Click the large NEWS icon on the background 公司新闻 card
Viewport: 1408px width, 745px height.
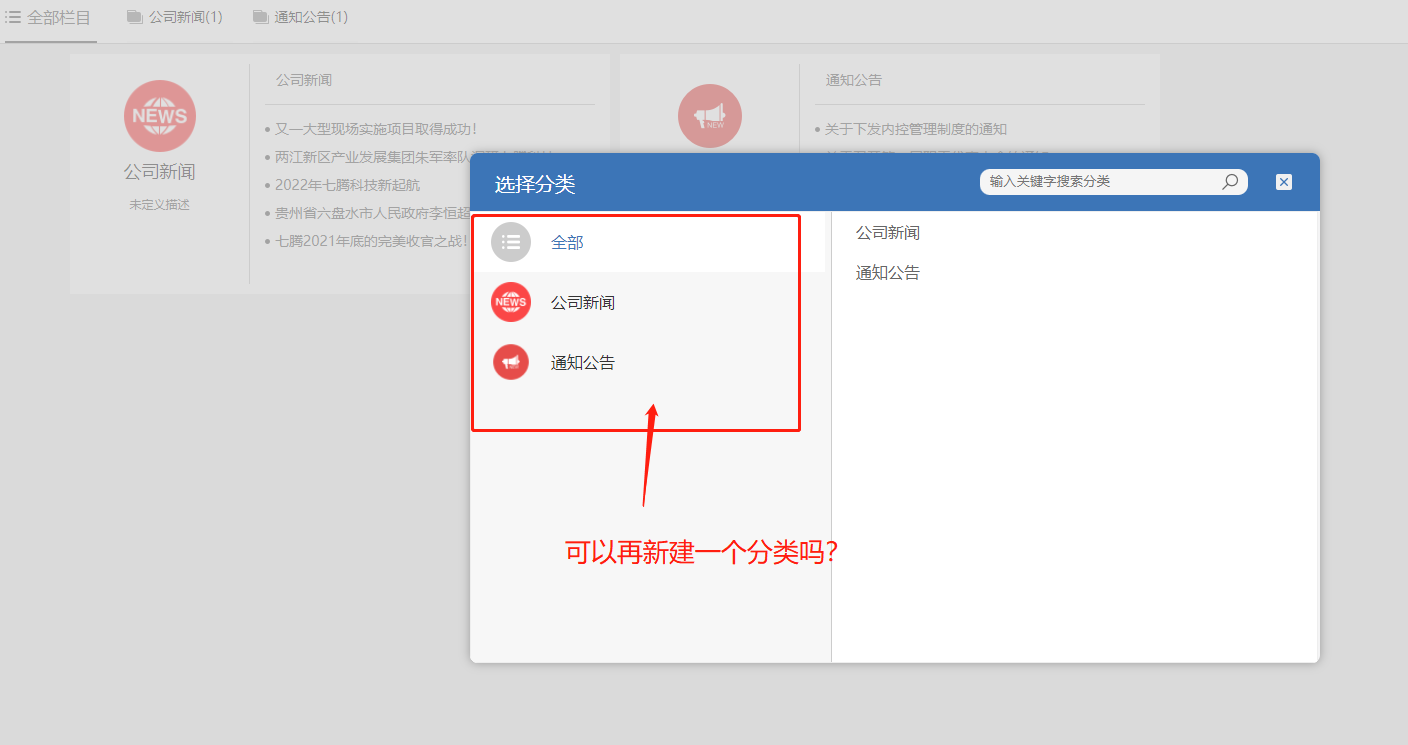tap(160, 116)
